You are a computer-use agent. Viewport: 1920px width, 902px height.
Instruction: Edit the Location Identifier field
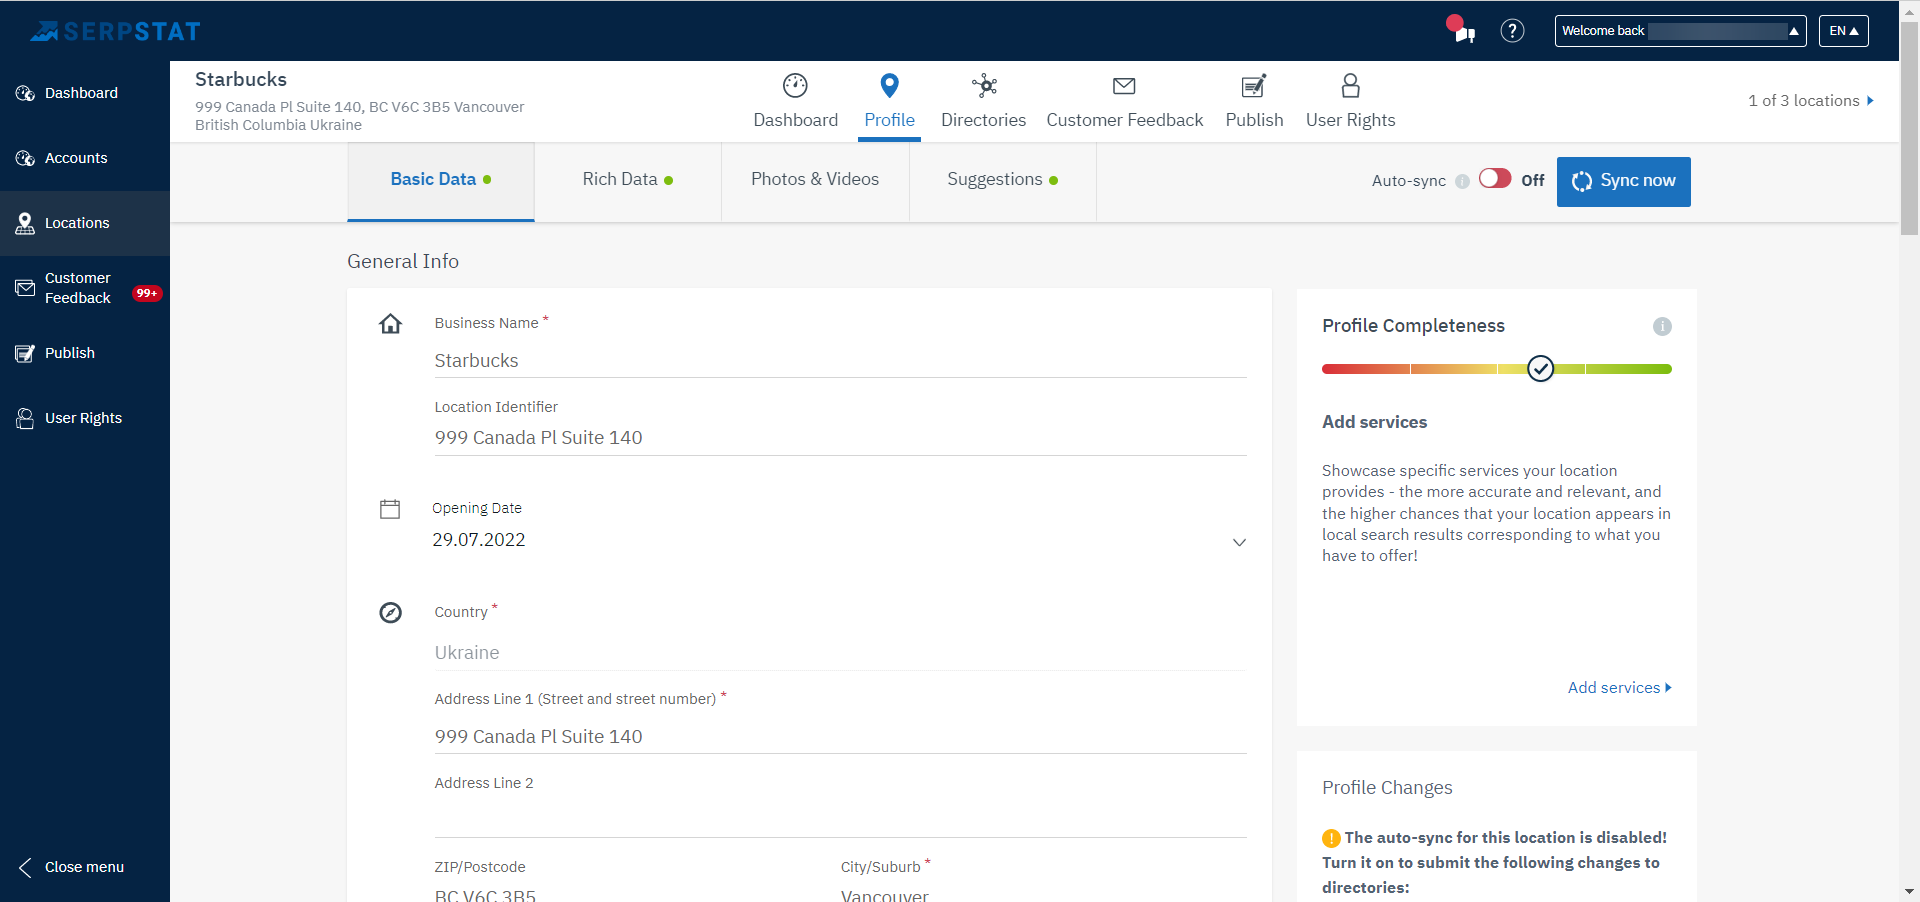(840, 438)
